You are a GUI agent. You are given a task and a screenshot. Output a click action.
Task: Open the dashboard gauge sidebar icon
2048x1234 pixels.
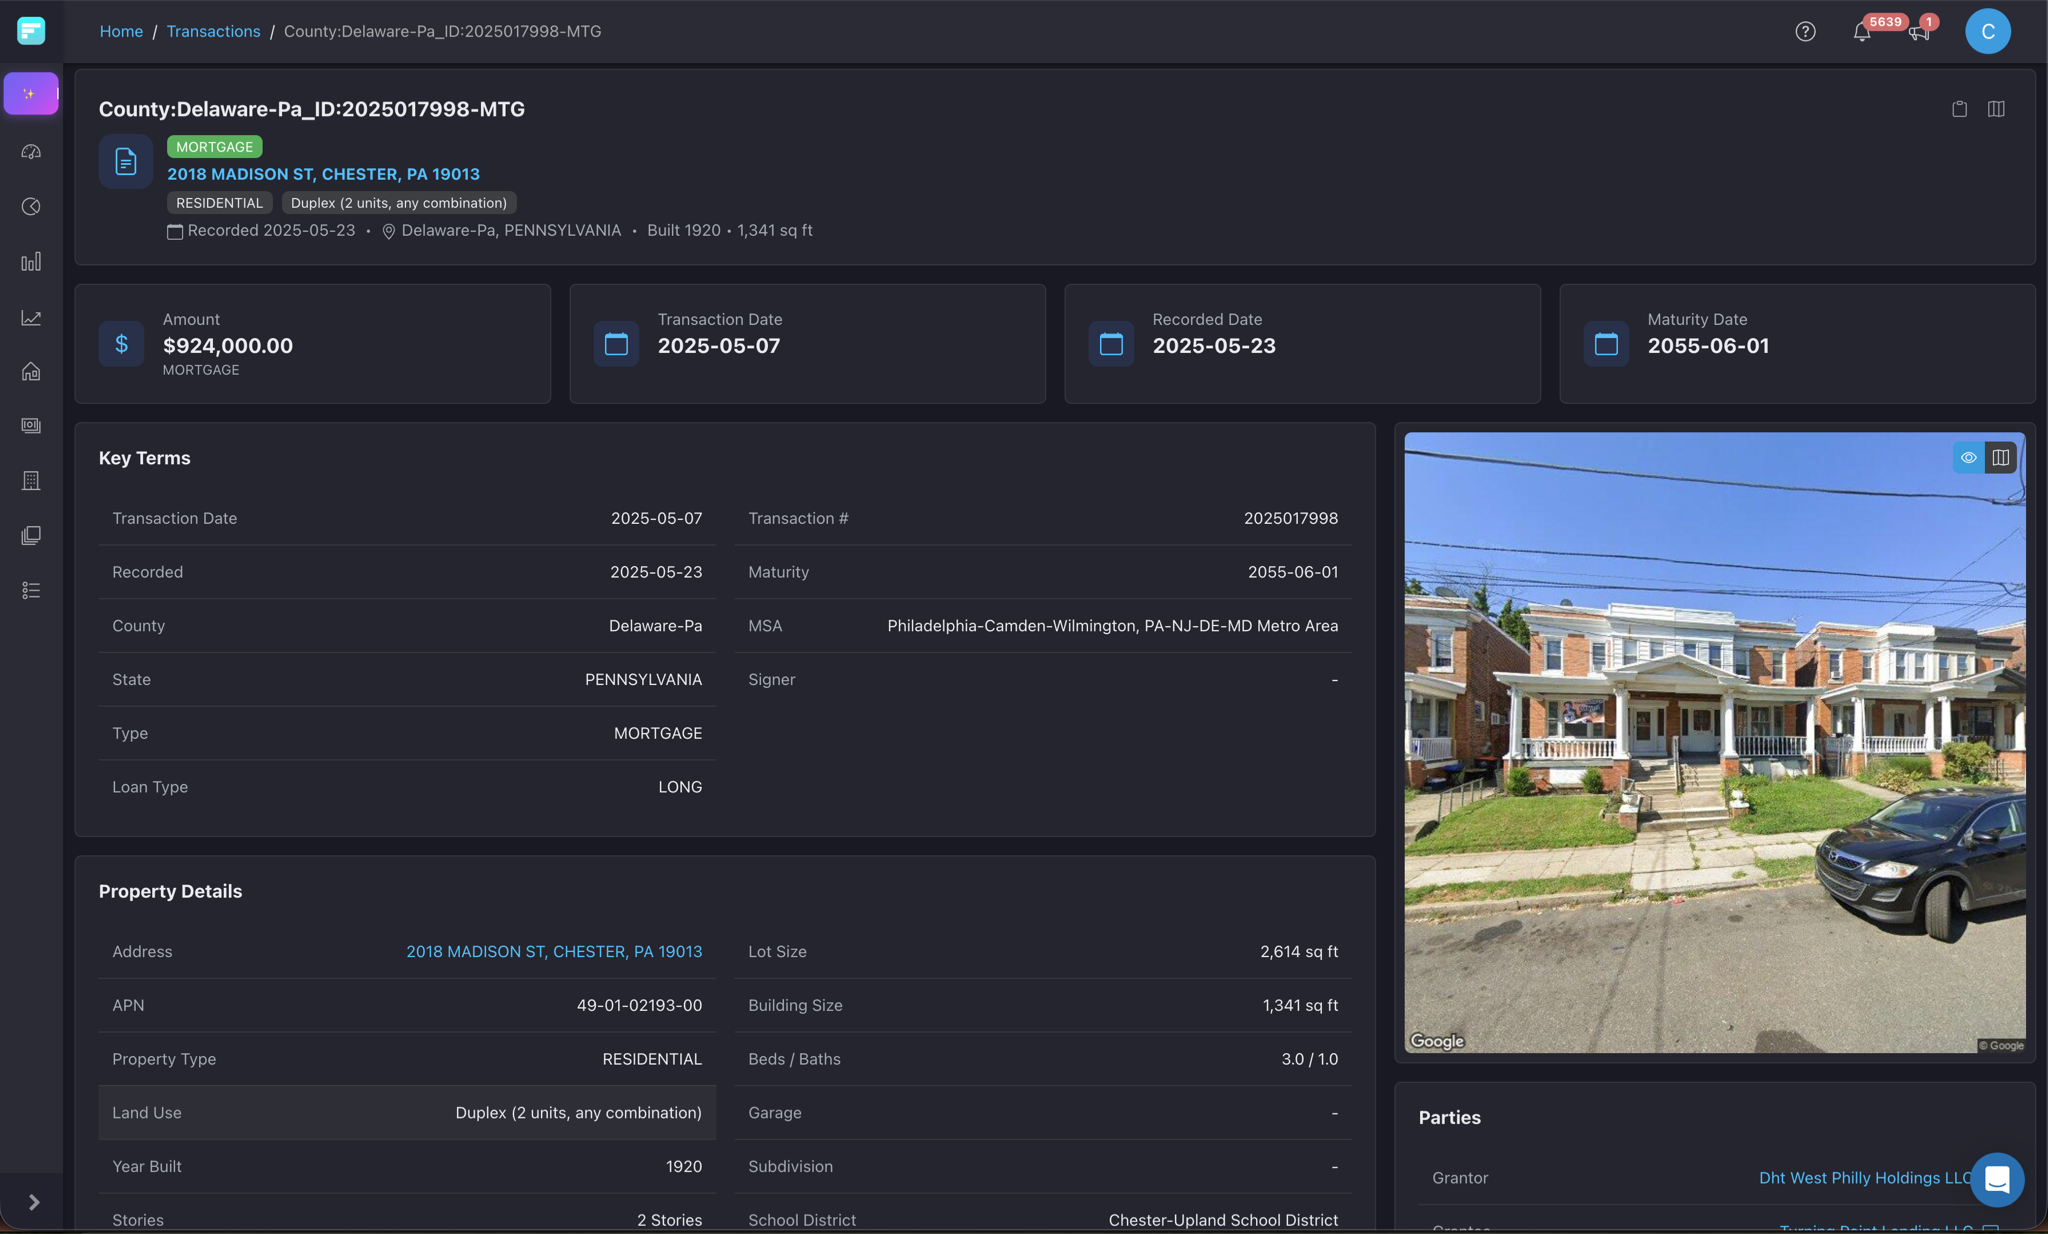click(31, 152)
